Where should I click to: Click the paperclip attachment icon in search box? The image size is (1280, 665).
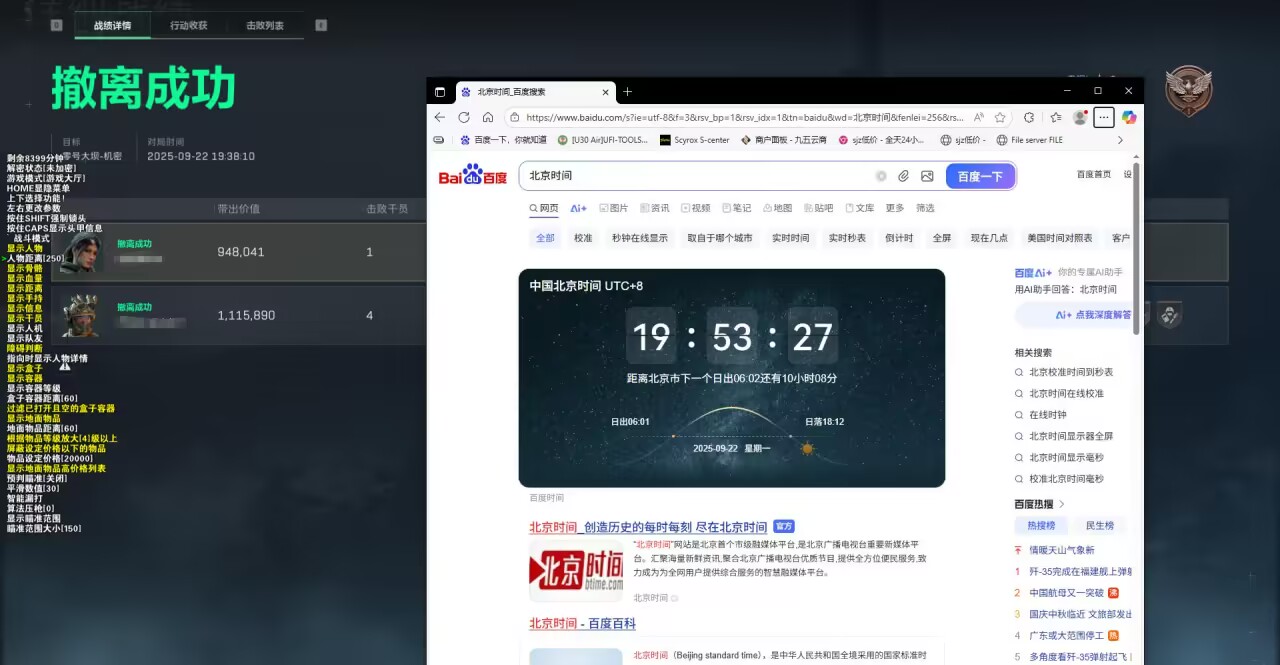903,176
